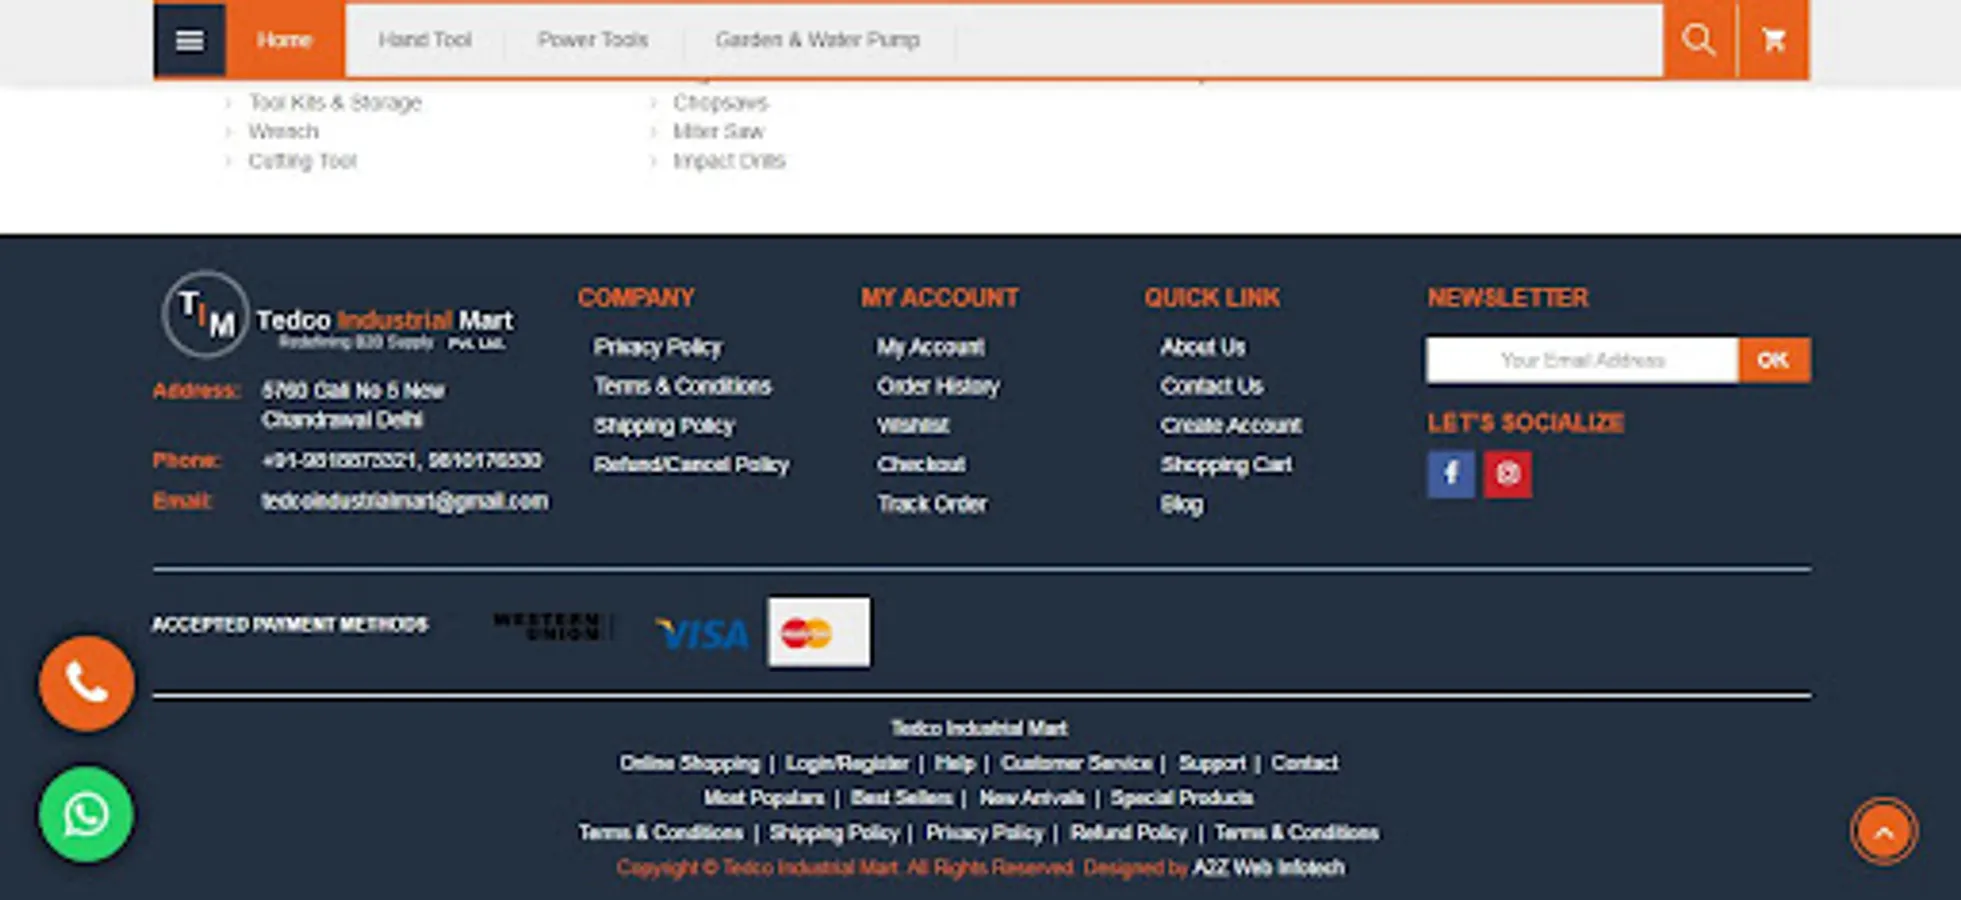This screenshot has height=900, width=1961.
Task: Open the Special Products link
Action: coord(1182,798)
